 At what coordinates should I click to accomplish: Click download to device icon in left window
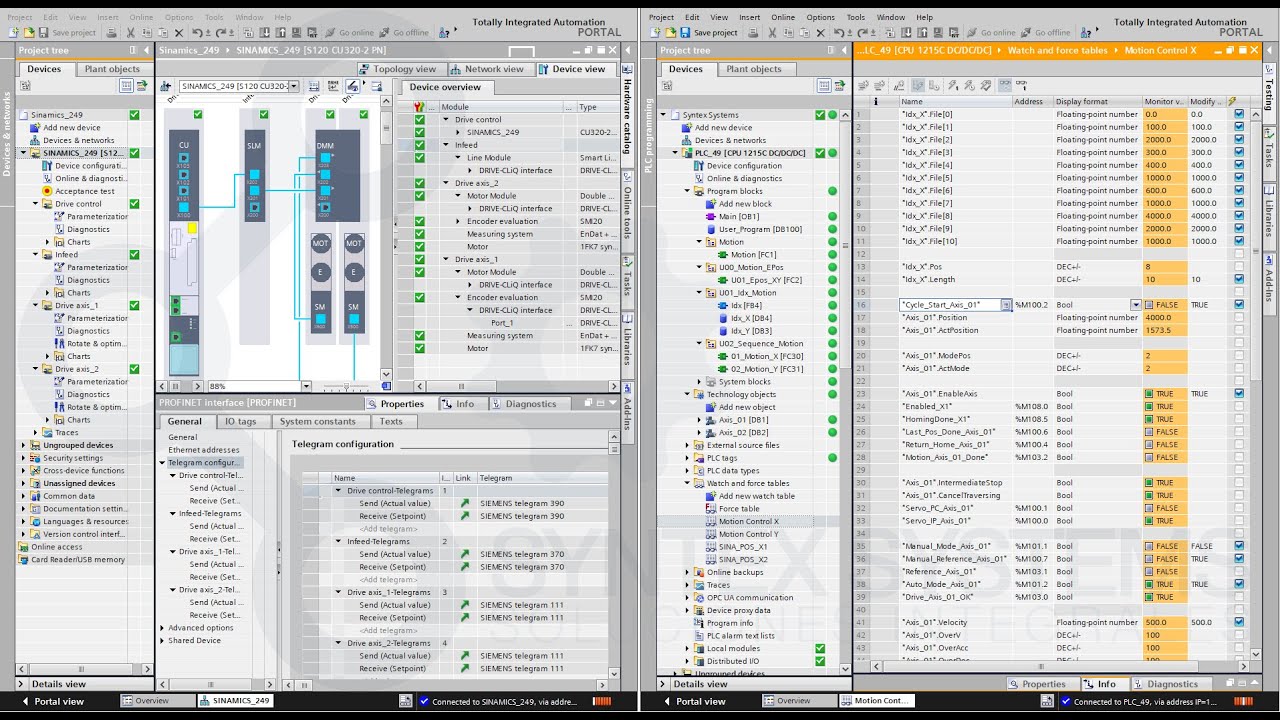tap(266, 32)
